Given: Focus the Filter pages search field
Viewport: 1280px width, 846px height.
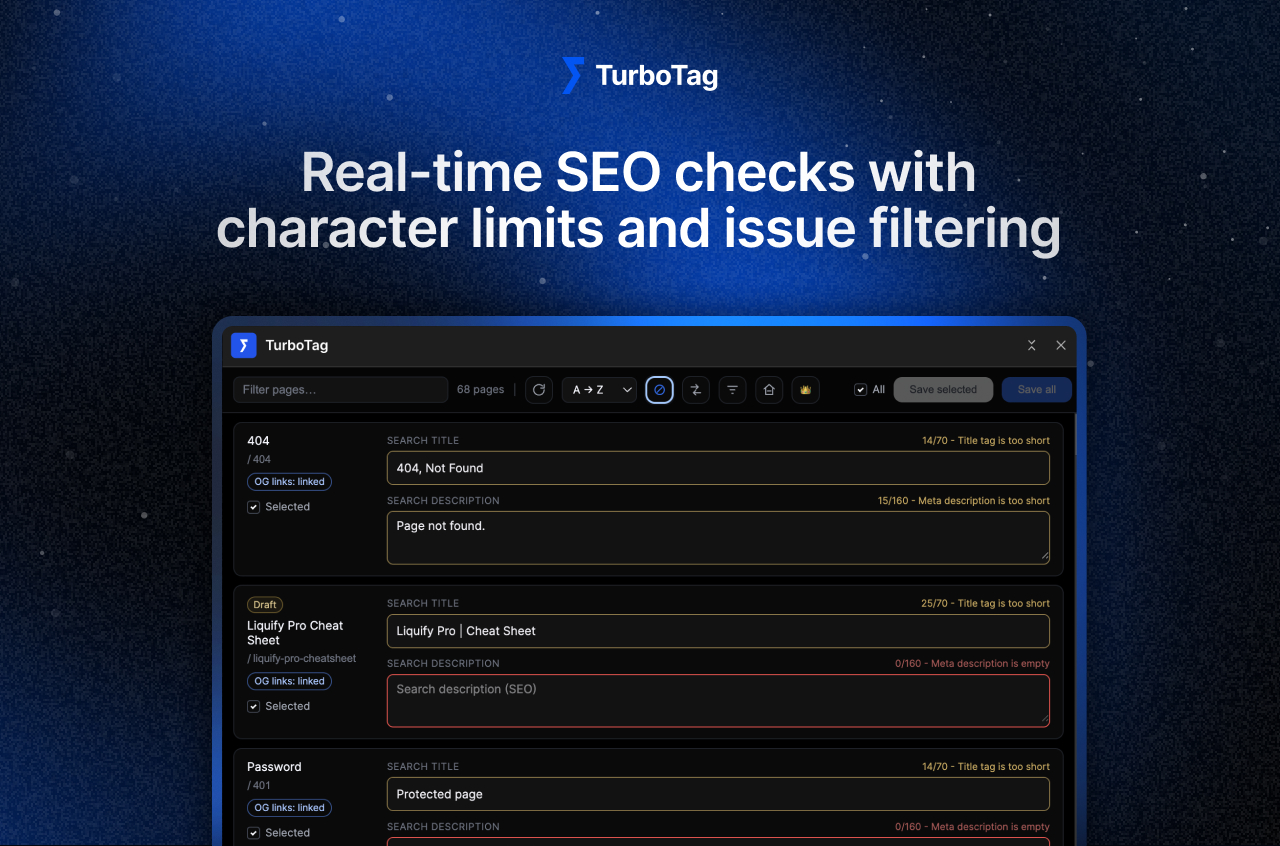Looking at the screenshot, I should (341, 390).
